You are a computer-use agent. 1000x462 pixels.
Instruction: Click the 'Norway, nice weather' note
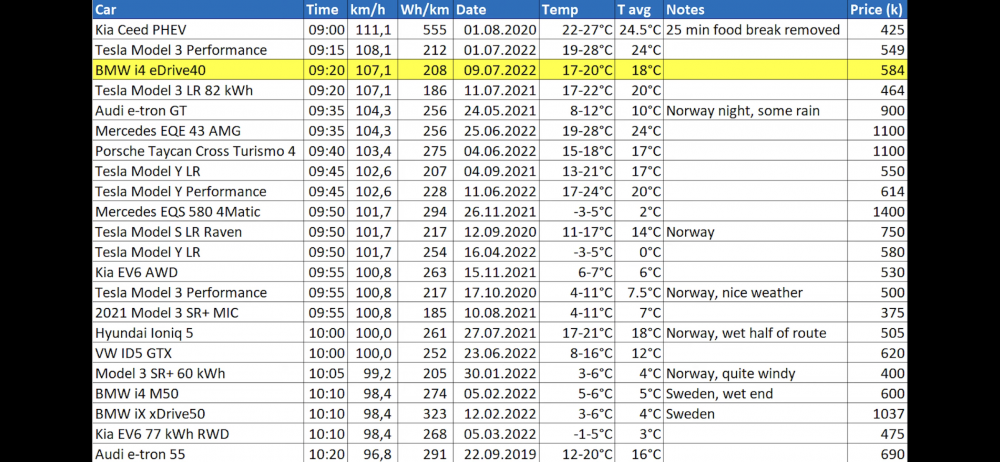point(734,292)
